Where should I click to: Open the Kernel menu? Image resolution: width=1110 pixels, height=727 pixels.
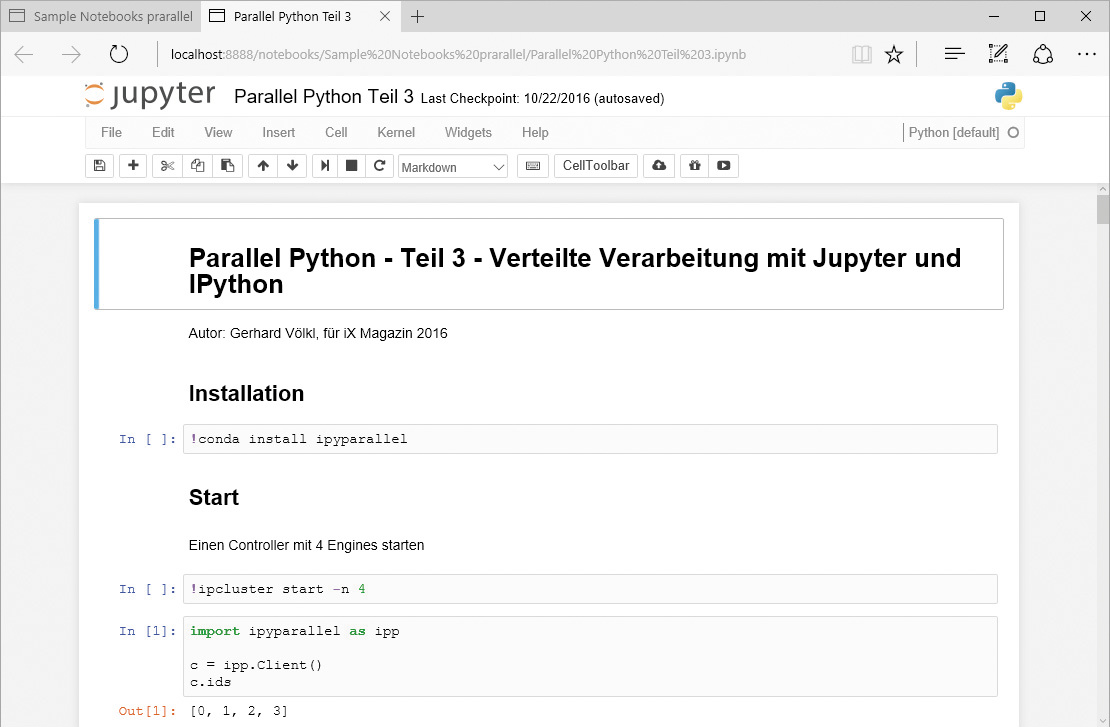point(396,132)
